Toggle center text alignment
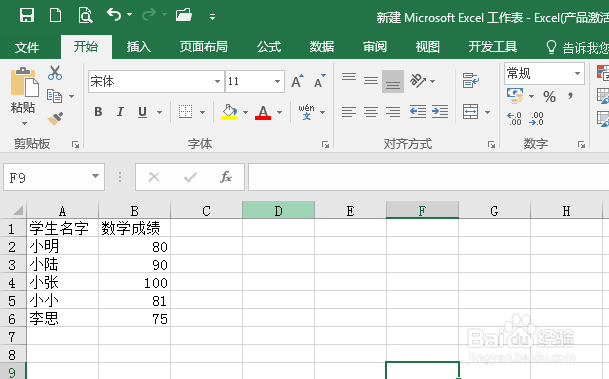The image size is (609, 379). pyautogui.click(x=371, y=112)
